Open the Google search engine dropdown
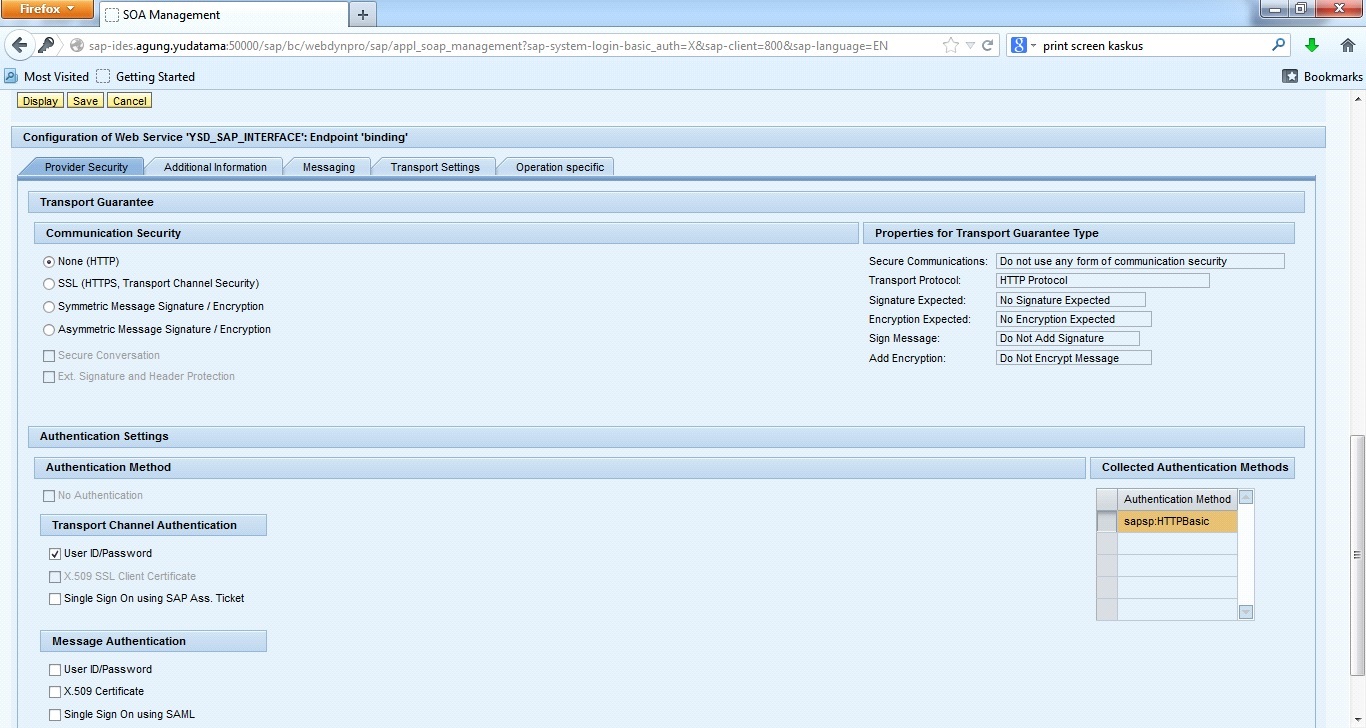Image resolution: width=1366 pixels, height=728 pixels. pos(1022,46)
